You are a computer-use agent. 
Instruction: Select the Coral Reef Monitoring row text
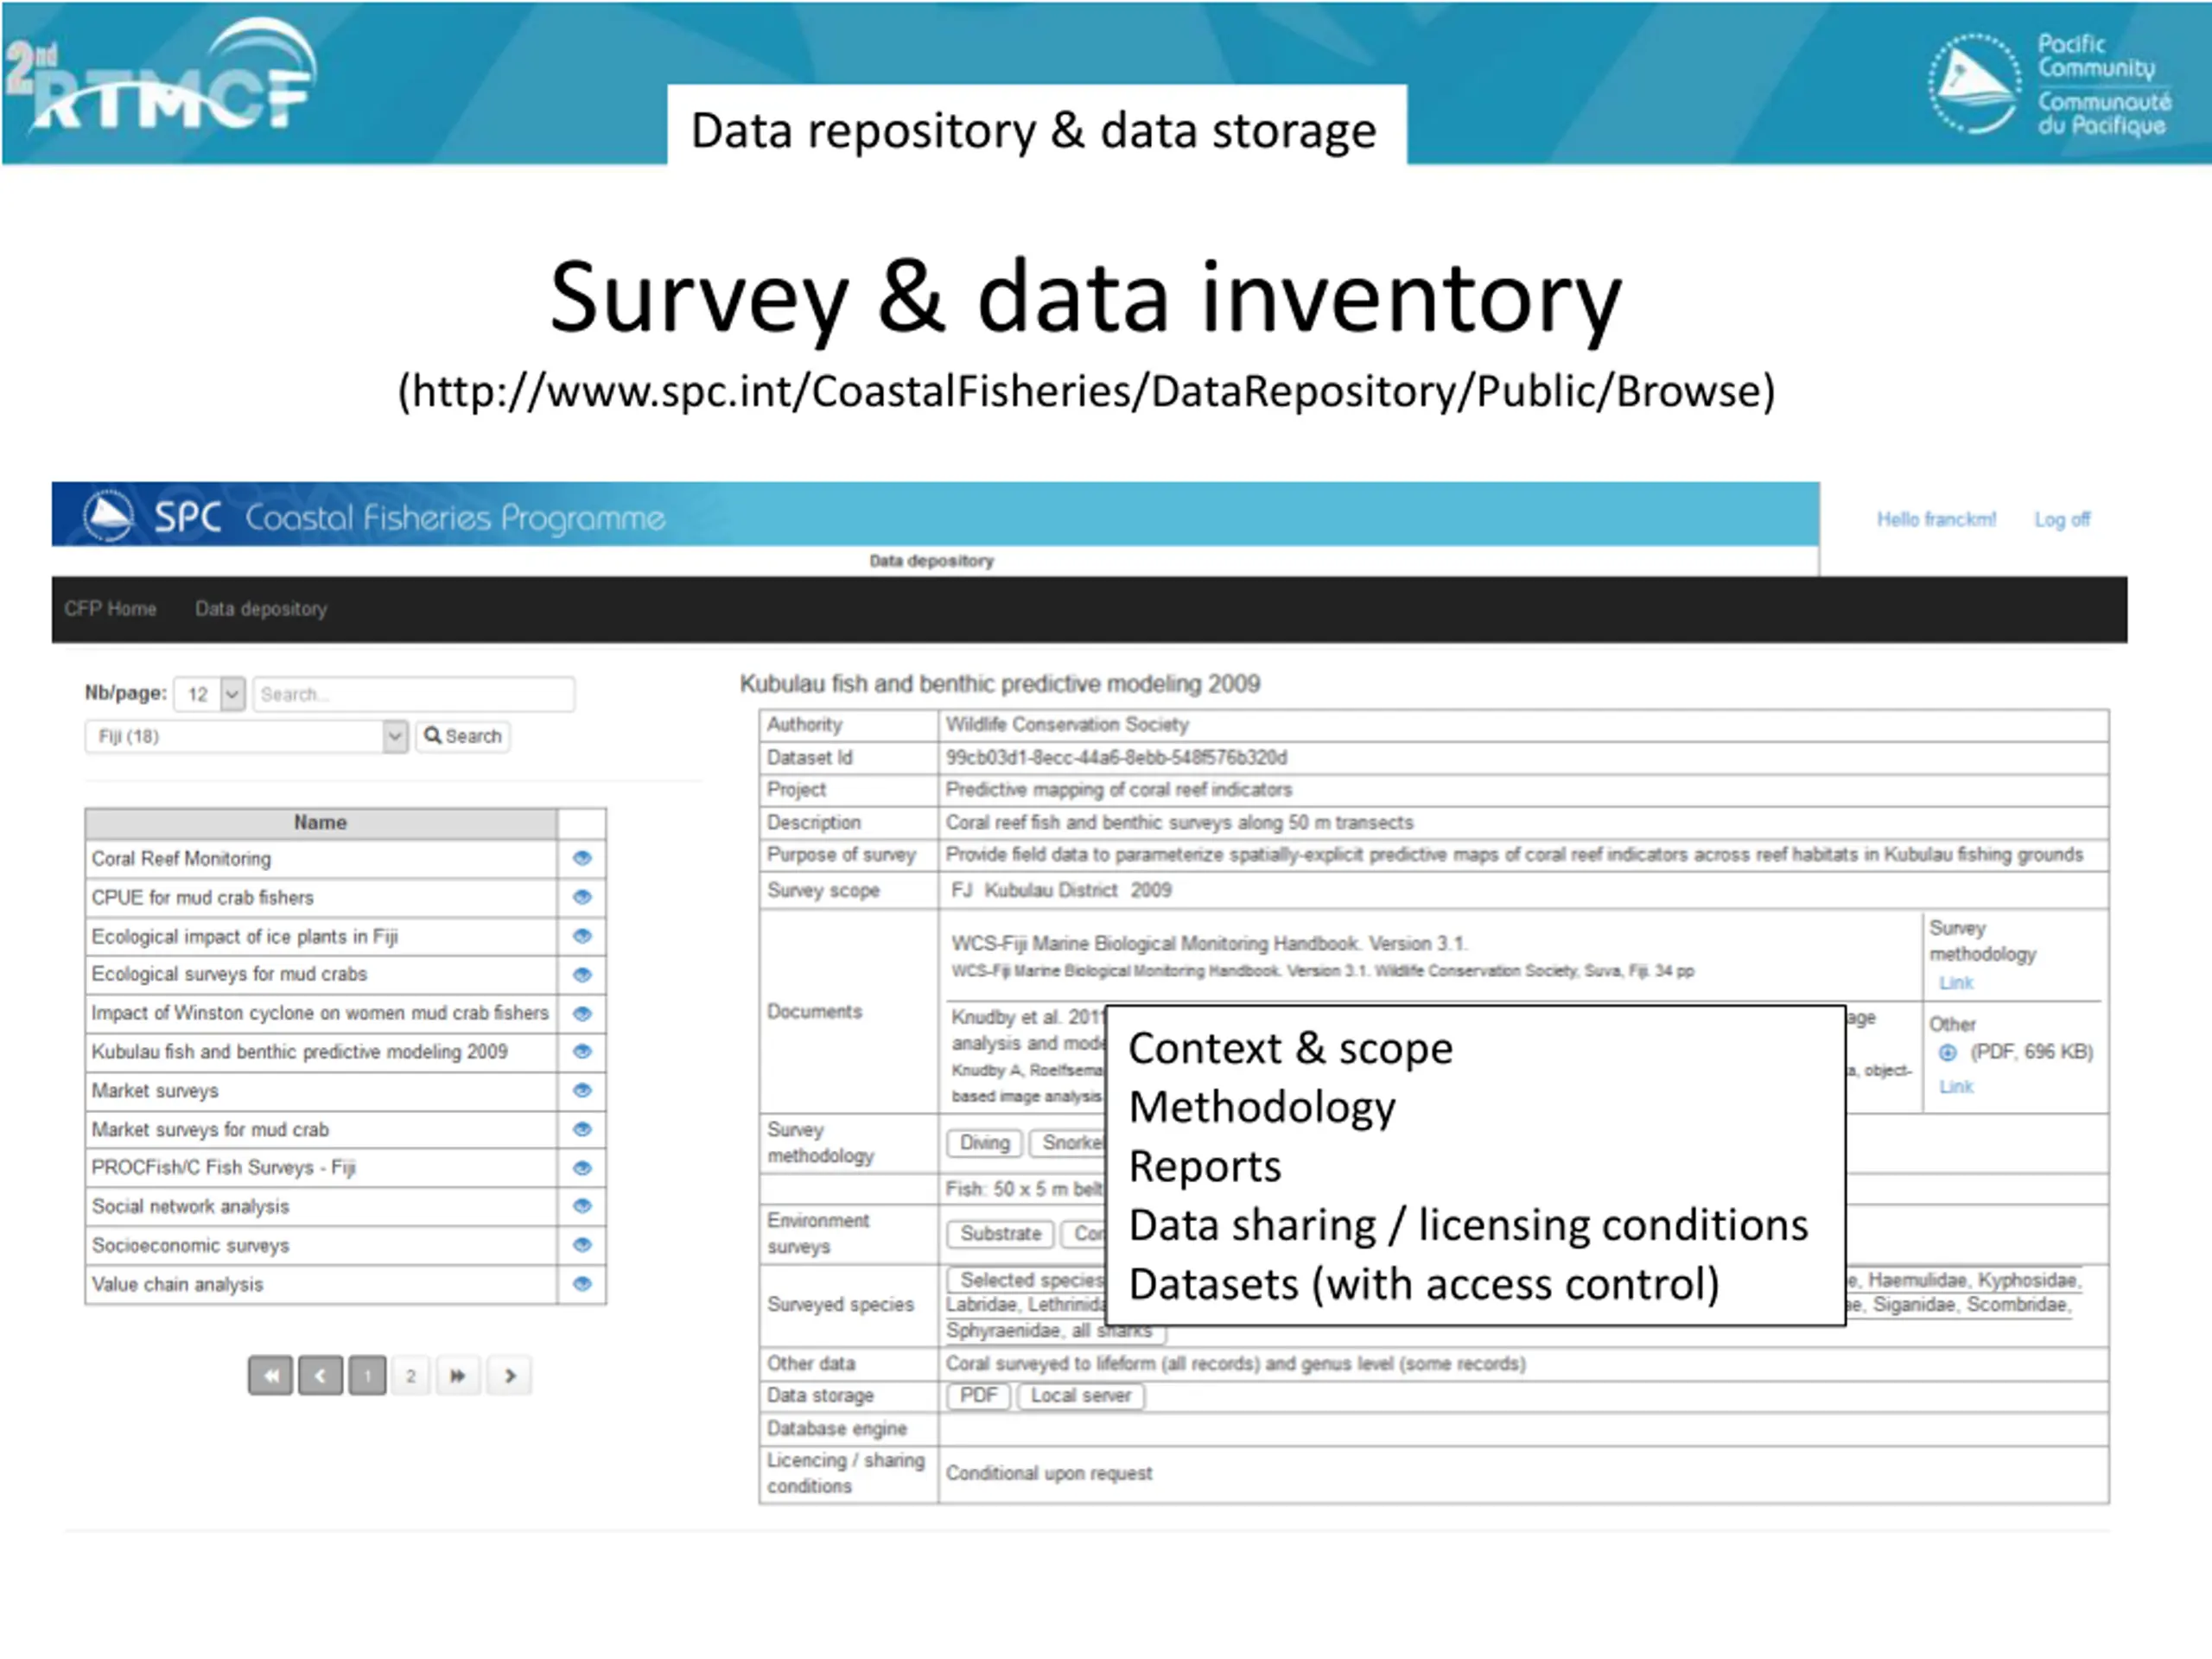point(181,859)
